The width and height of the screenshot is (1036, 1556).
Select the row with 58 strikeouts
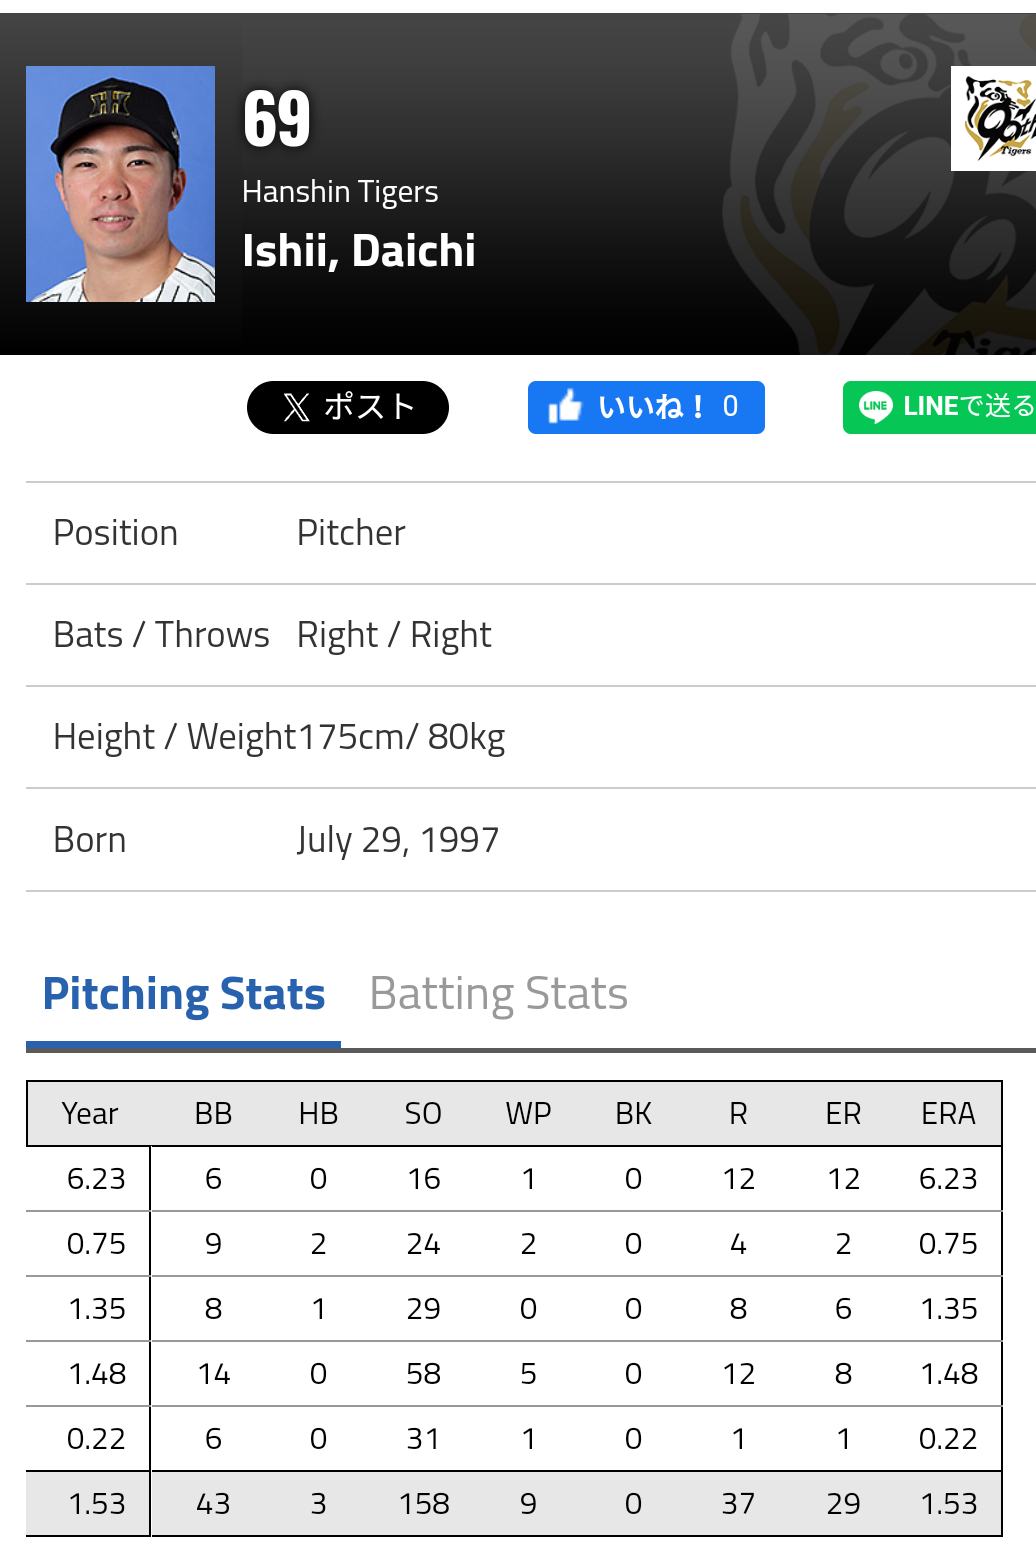click(x=514, y=1373)
